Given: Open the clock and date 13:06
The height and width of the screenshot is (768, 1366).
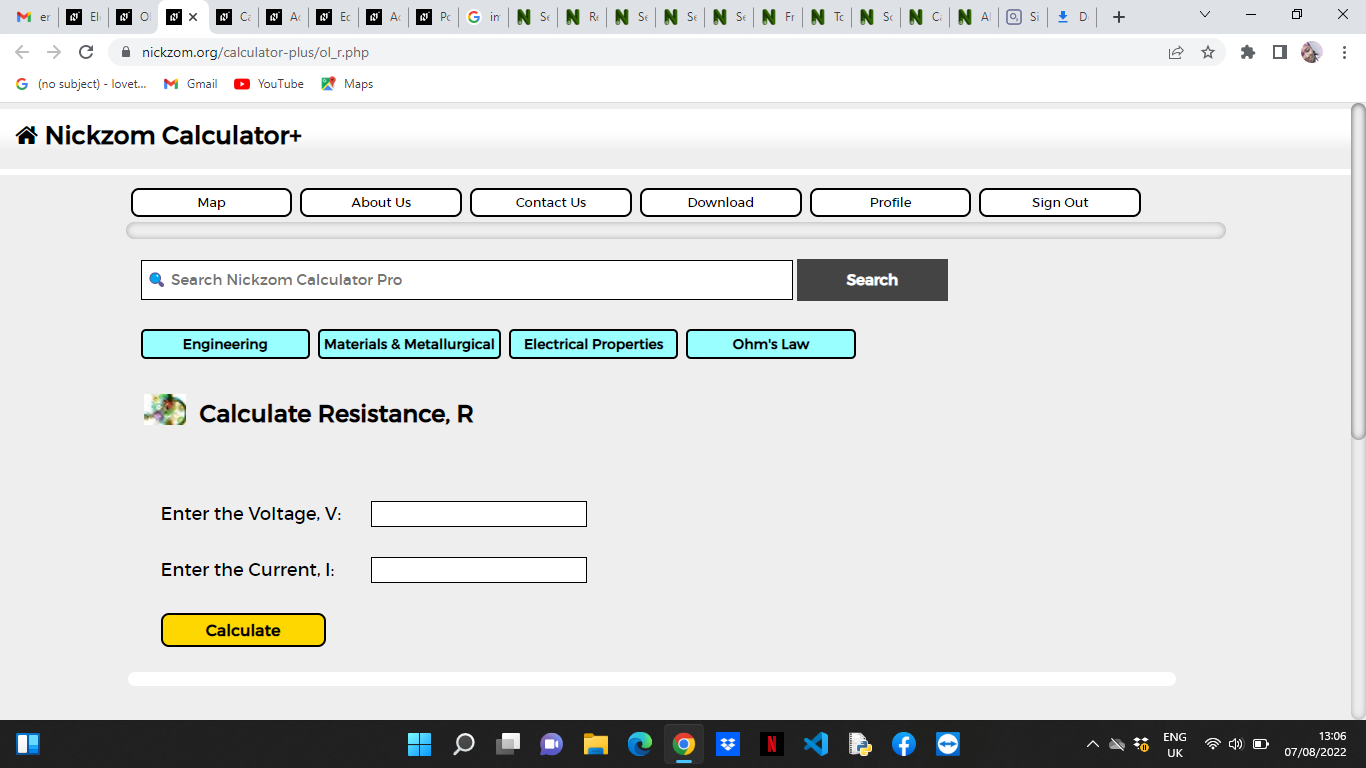Looking at the screenshot, I should (1316, 744).
